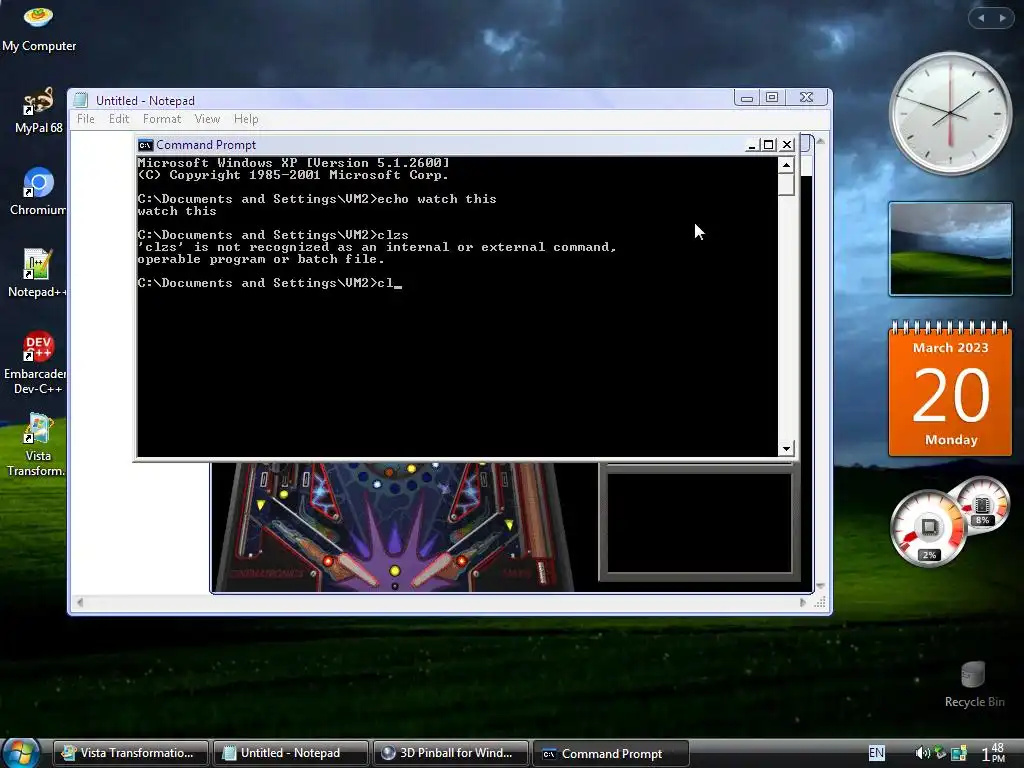This screenshot has width=1024, height=768.
Task: Click the Microsoft Windows XP version line
Action: click(x=293, y=163)
